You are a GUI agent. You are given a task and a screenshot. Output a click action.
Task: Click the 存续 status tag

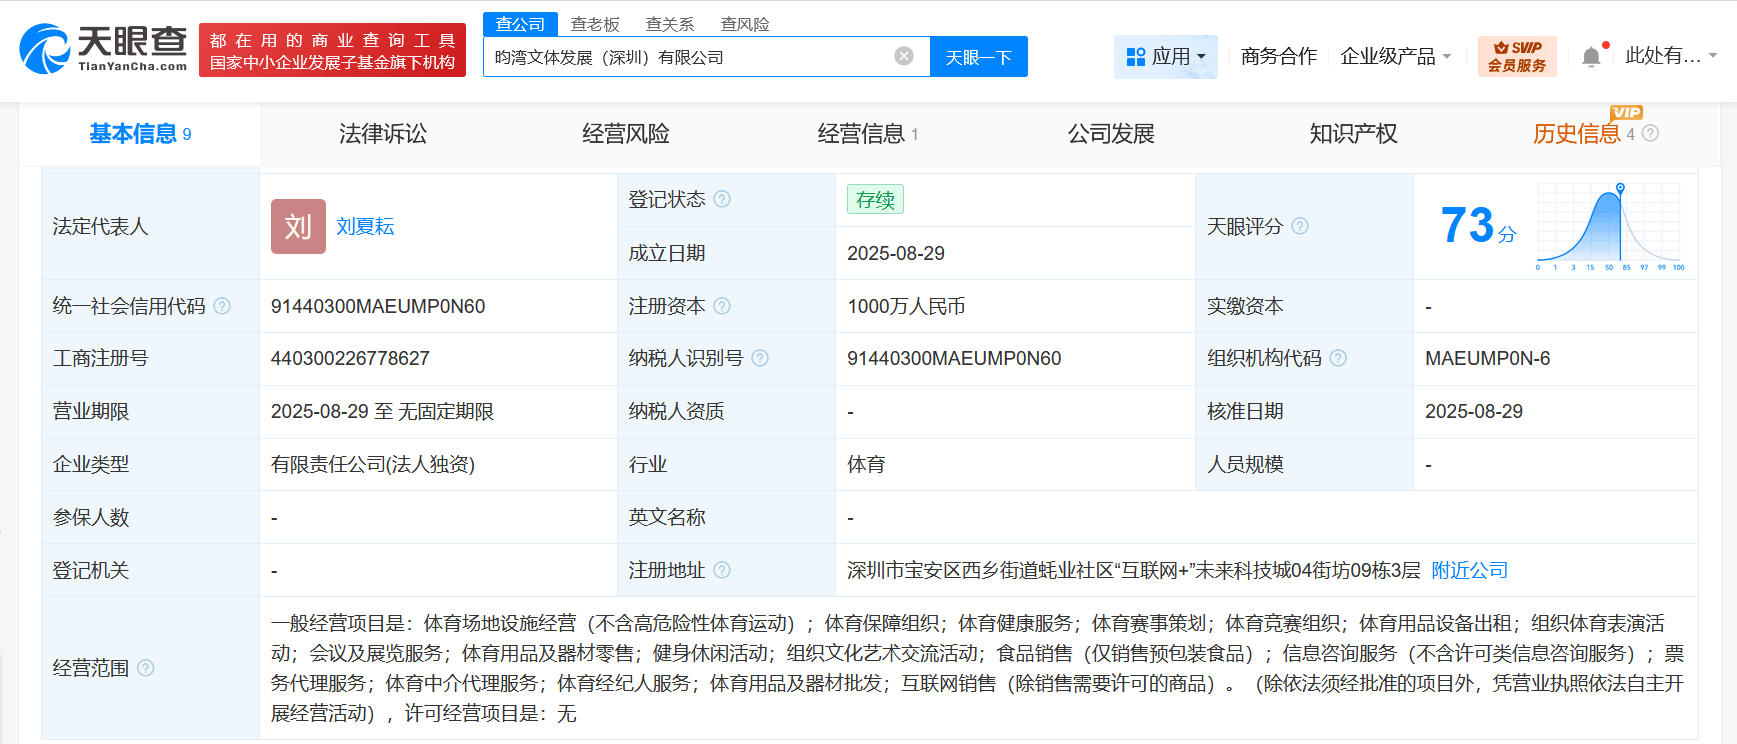coord(875,199)
